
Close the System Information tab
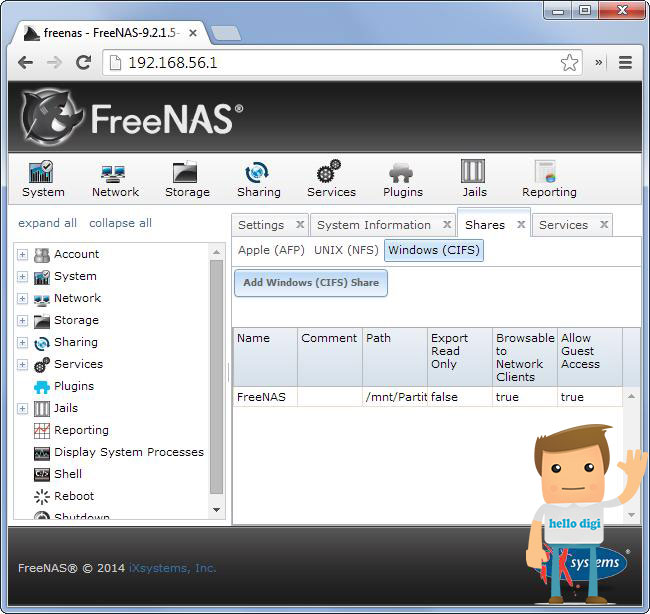click(447, 225)
